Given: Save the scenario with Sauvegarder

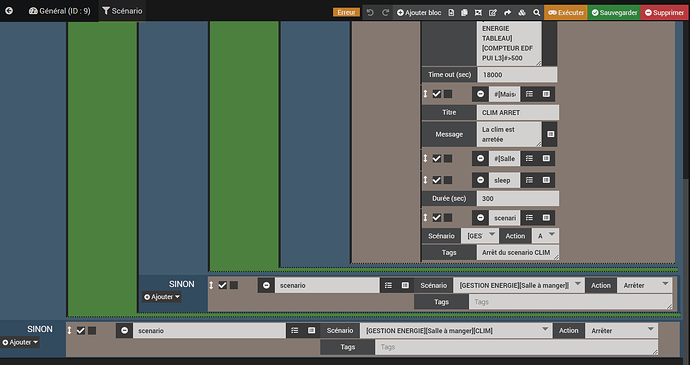Looking at the screenshot, I should (614, 13).
